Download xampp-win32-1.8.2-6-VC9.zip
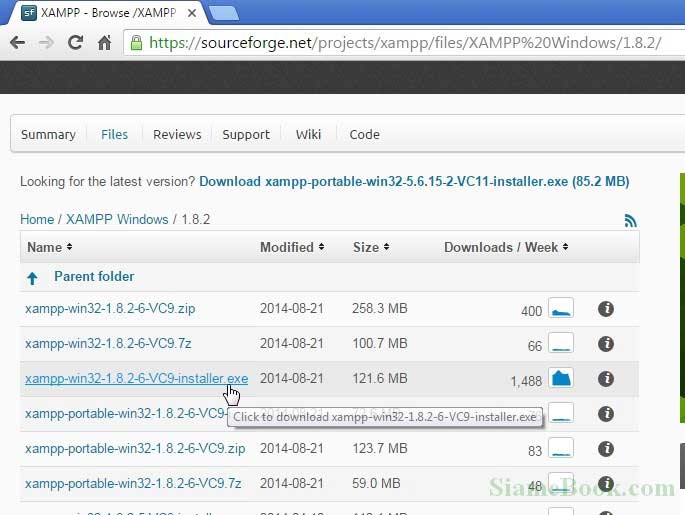 pos(110,309)
